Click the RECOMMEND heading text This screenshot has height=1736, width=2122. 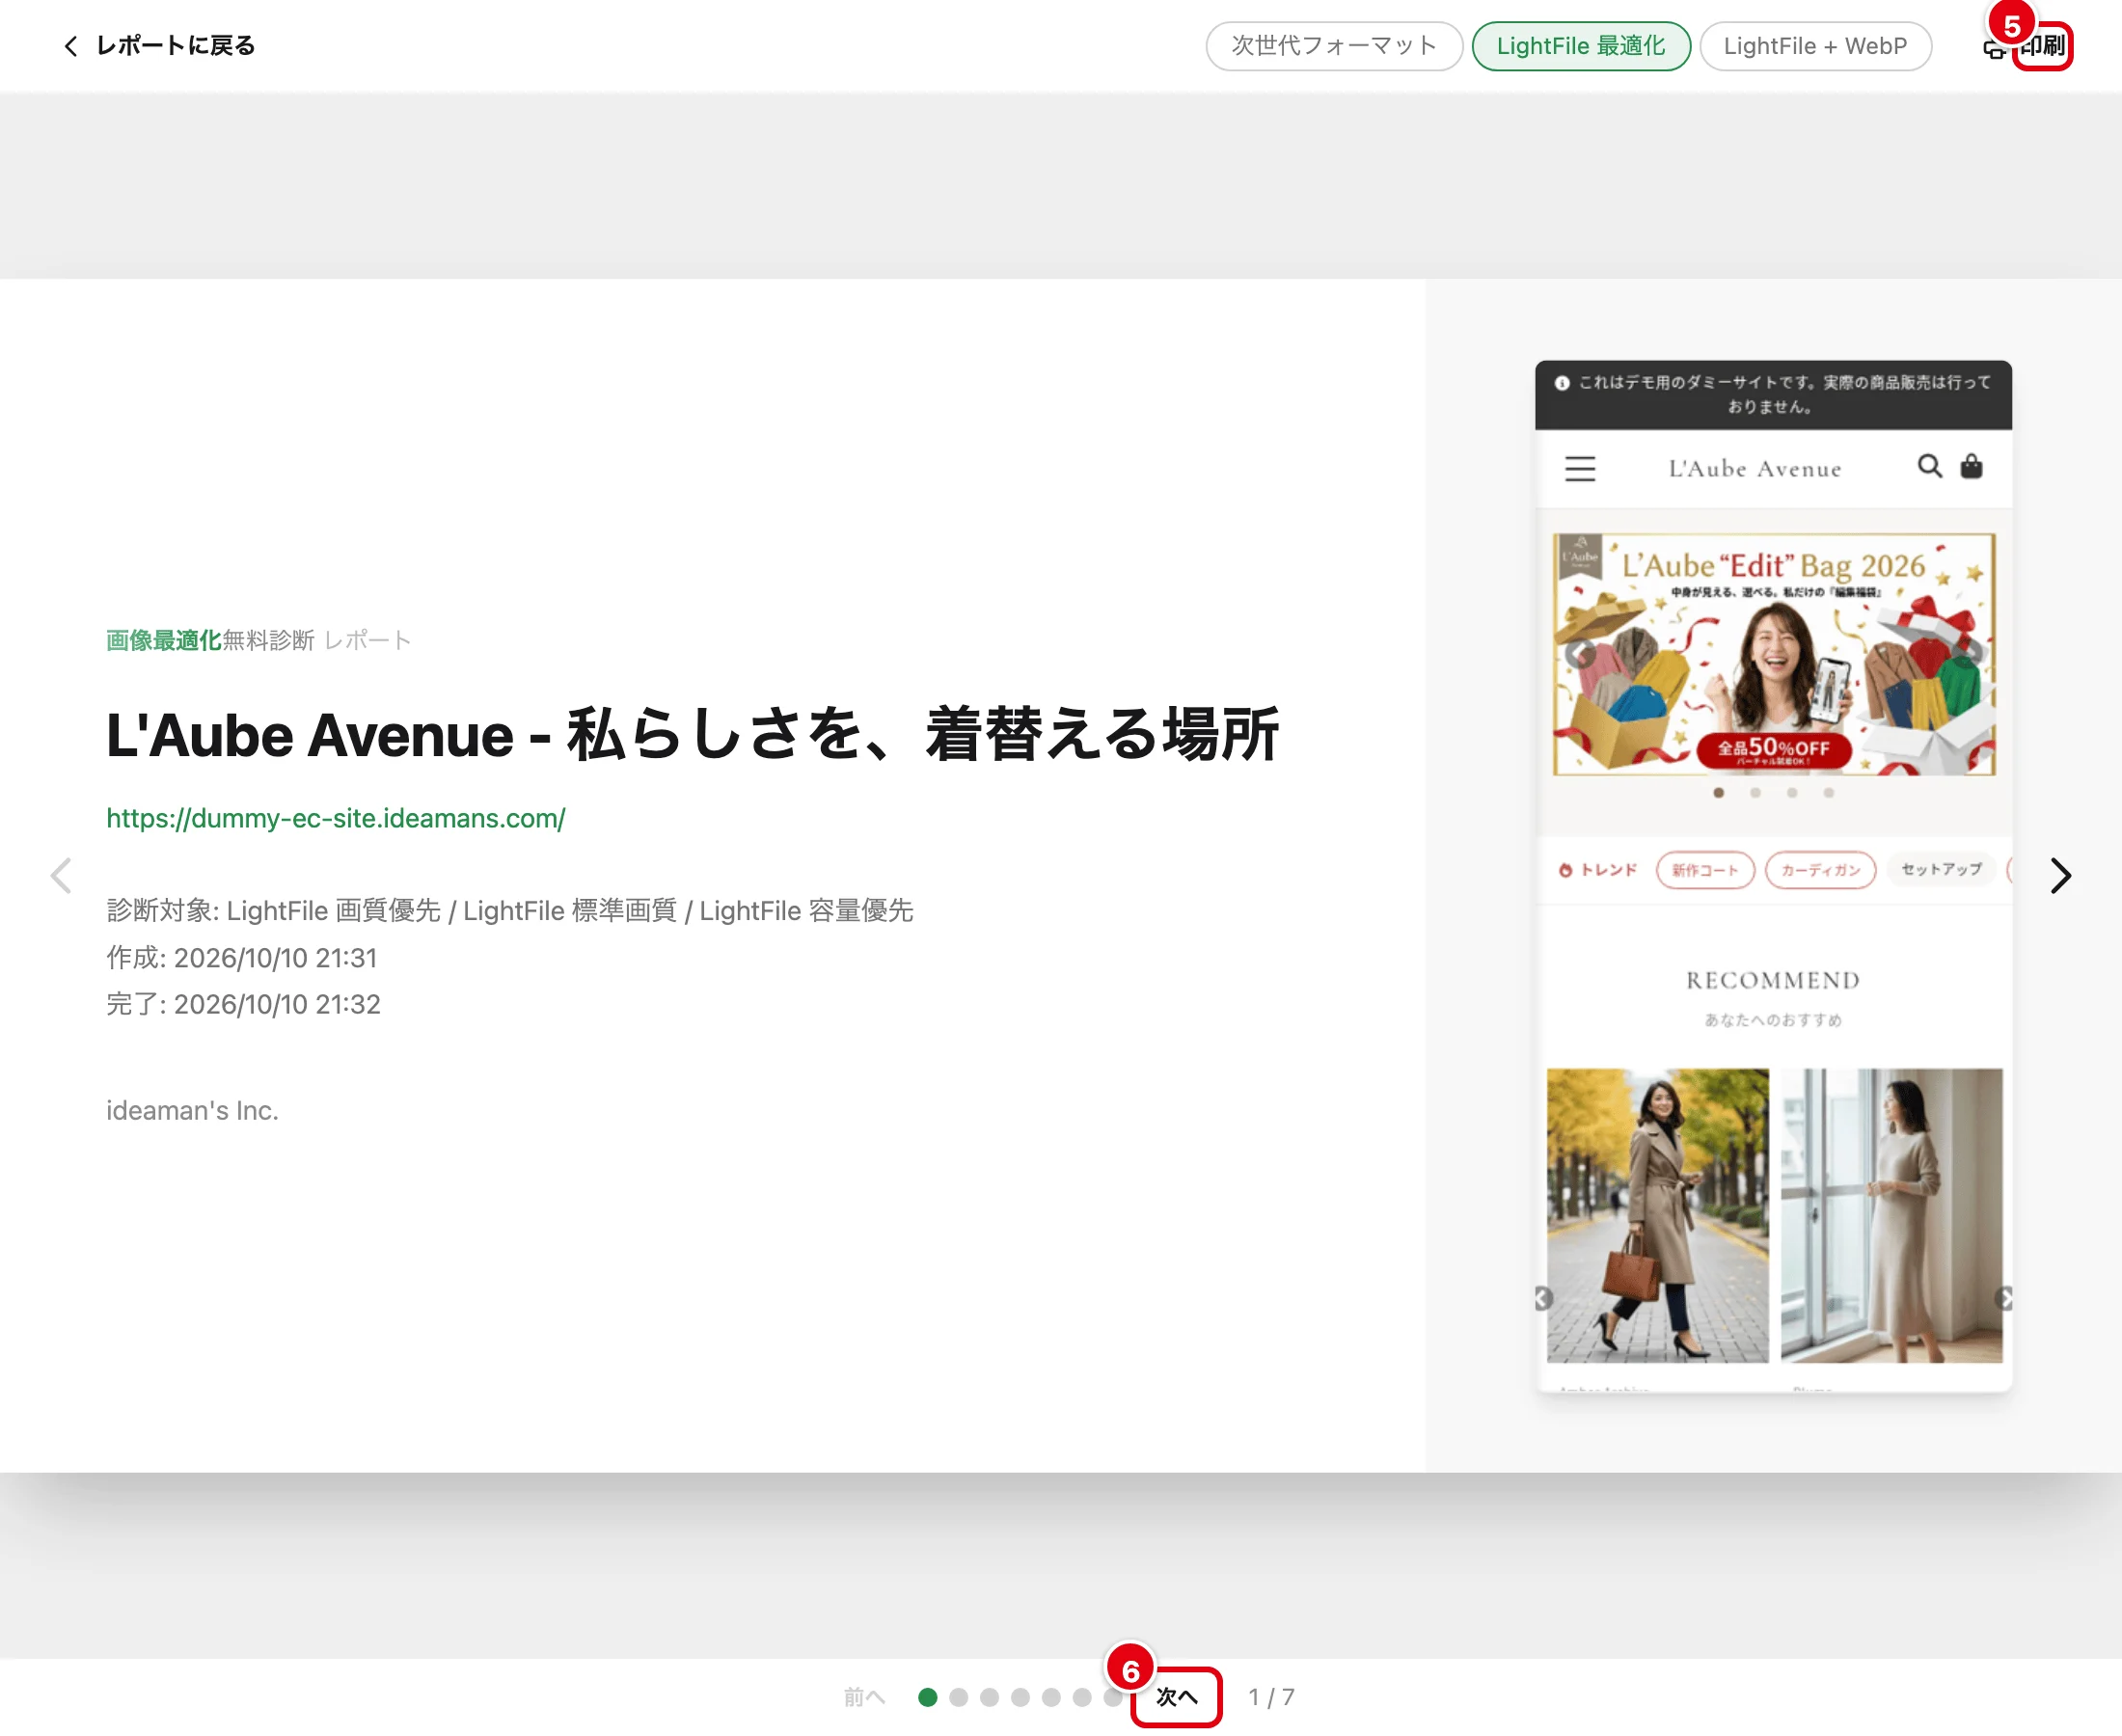[1773, 980]
